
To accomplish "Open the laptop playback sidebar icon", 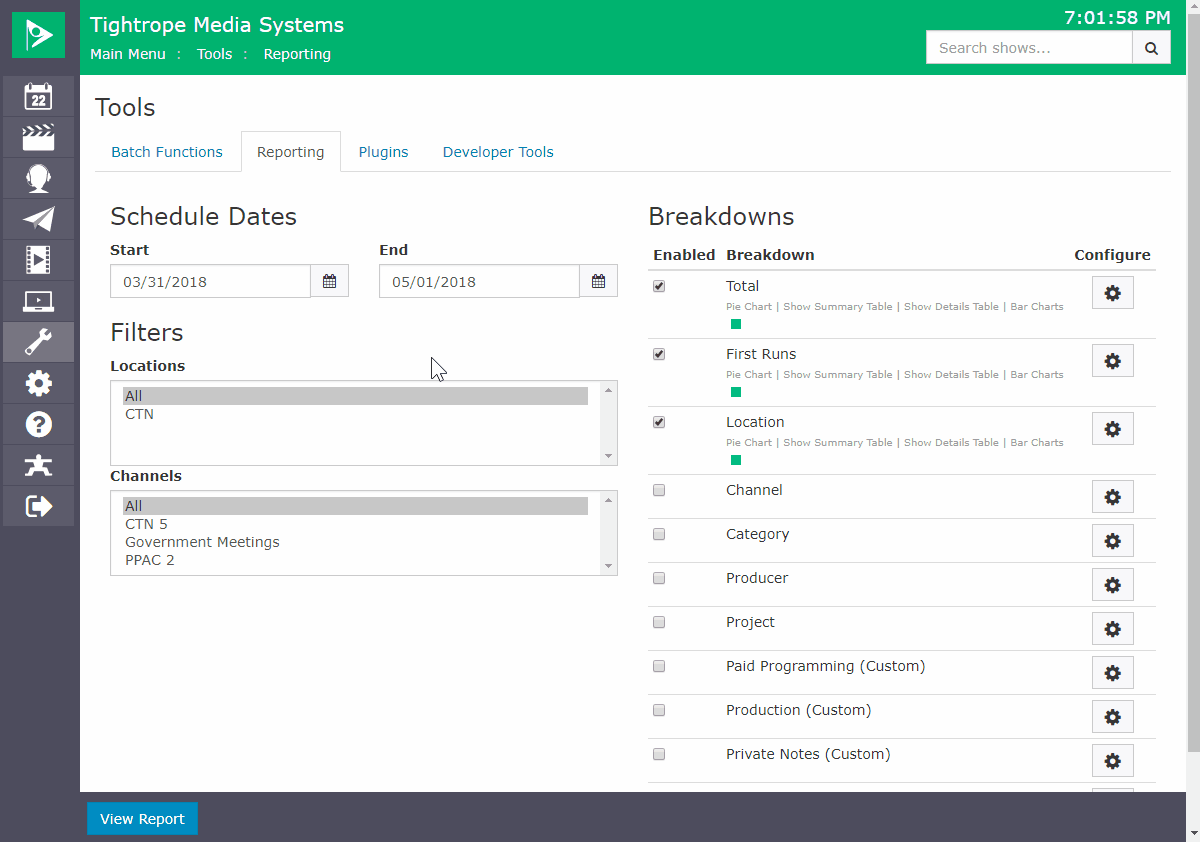I will 38,302.
